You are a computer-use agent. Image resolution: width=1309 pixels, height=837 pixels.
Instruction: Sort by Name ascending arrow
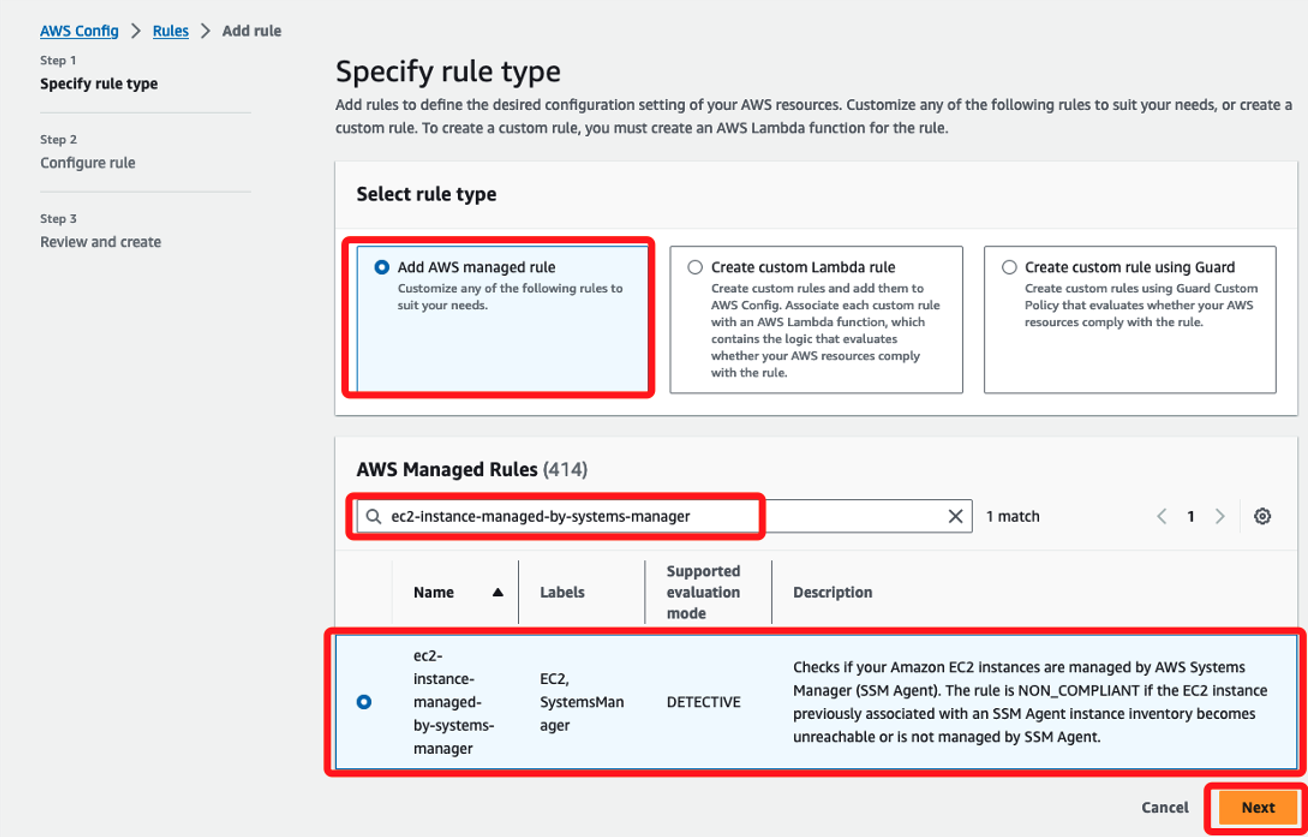497,592
